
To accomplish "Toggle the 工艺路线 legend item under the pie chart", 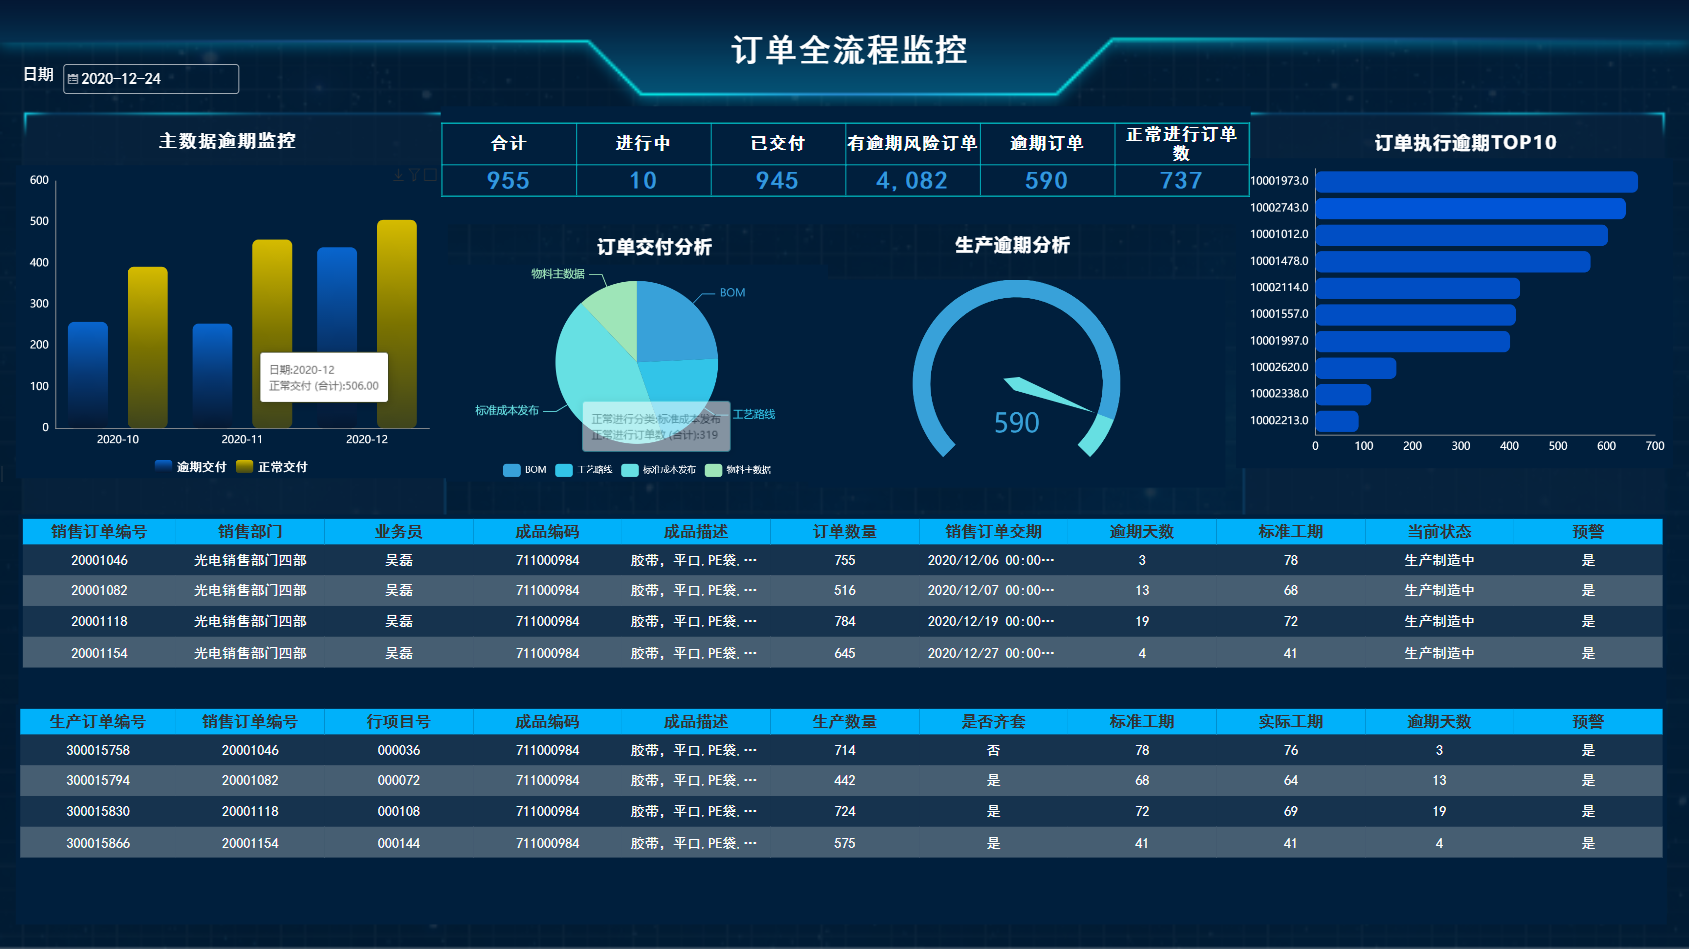I will click(584, 470).
